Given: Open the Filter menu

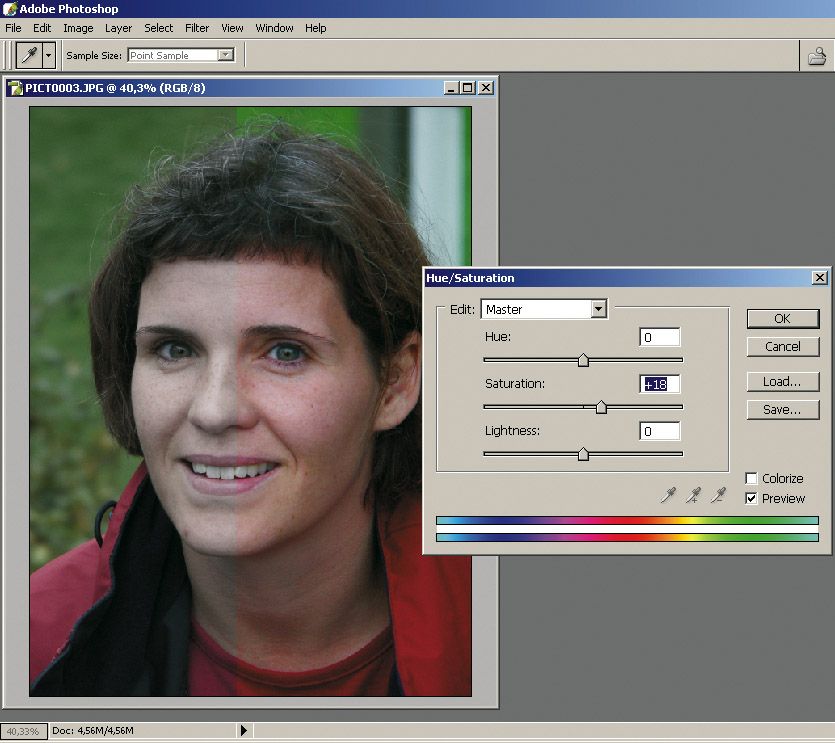Looking at the screenshot, I should click(197, 28).
